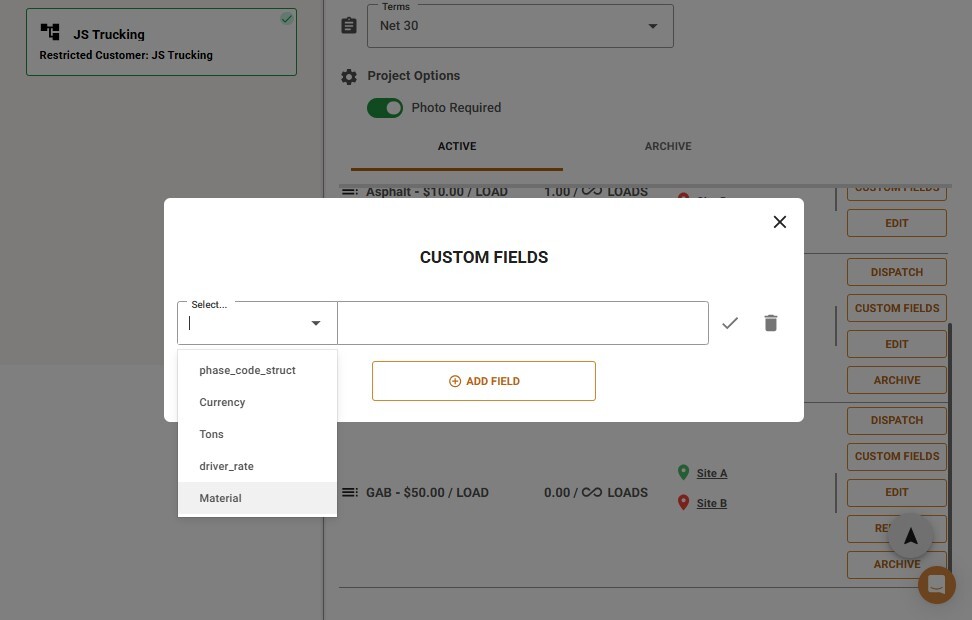Click the round navigation arrow button
972x620 pixels.
coord(910,536)
